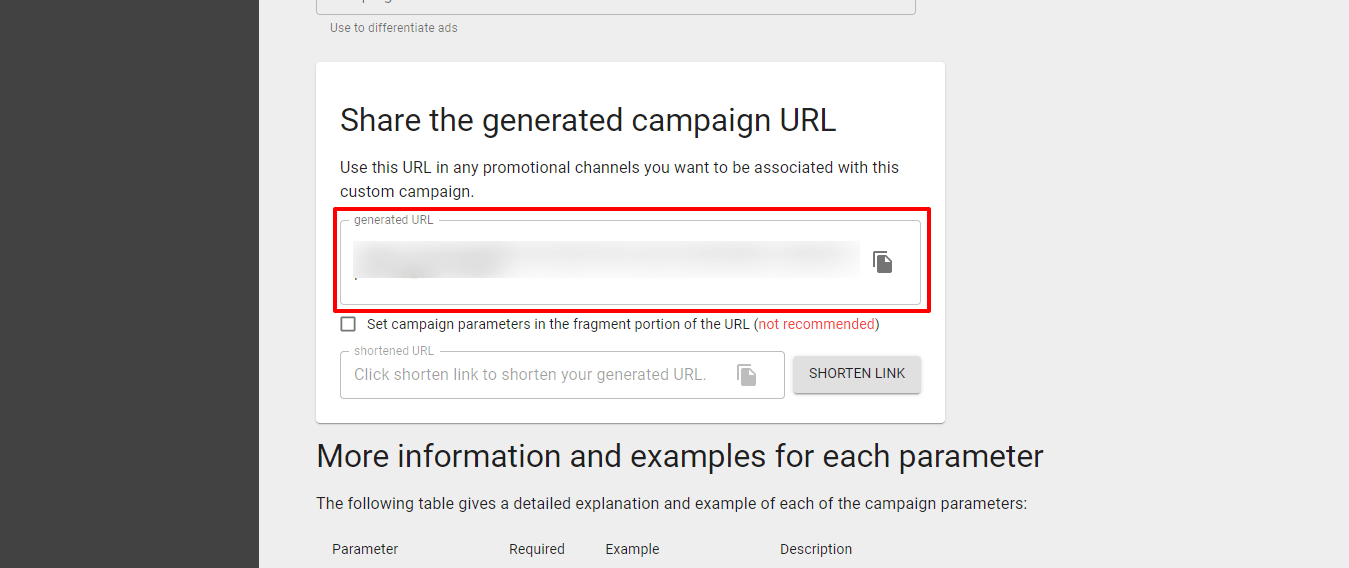Copy the generated URL with the clipboard icon

tap(882, 262)
